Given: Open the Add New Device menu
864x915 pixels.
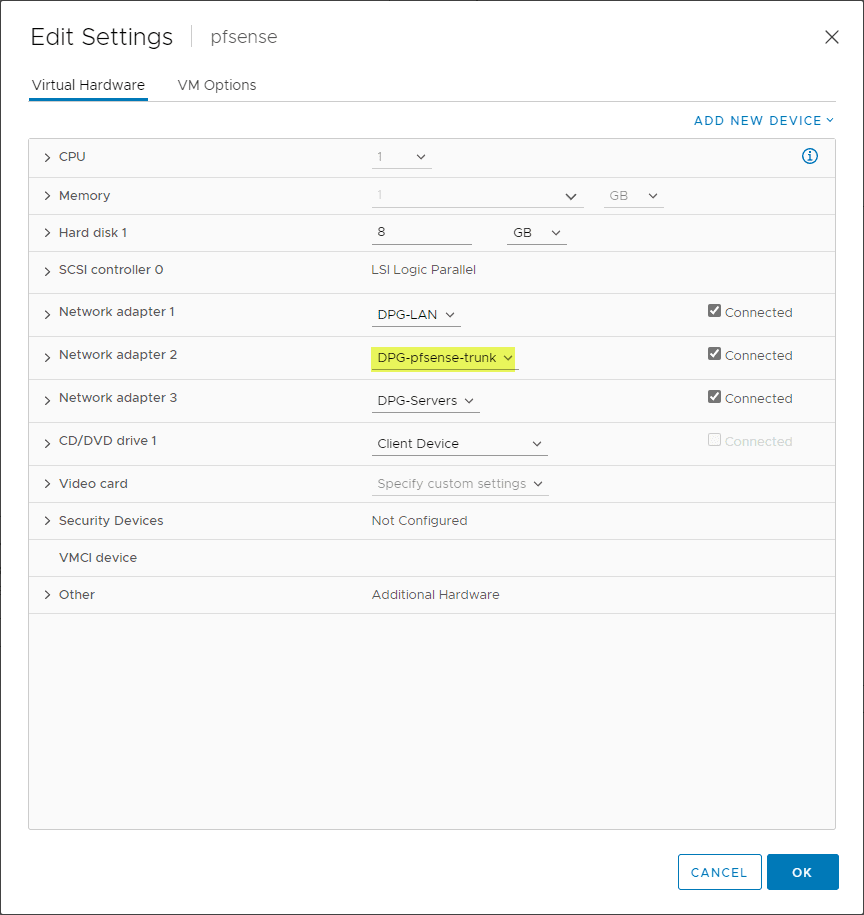Looking at the screenshot, I should (x=763, y=121).
